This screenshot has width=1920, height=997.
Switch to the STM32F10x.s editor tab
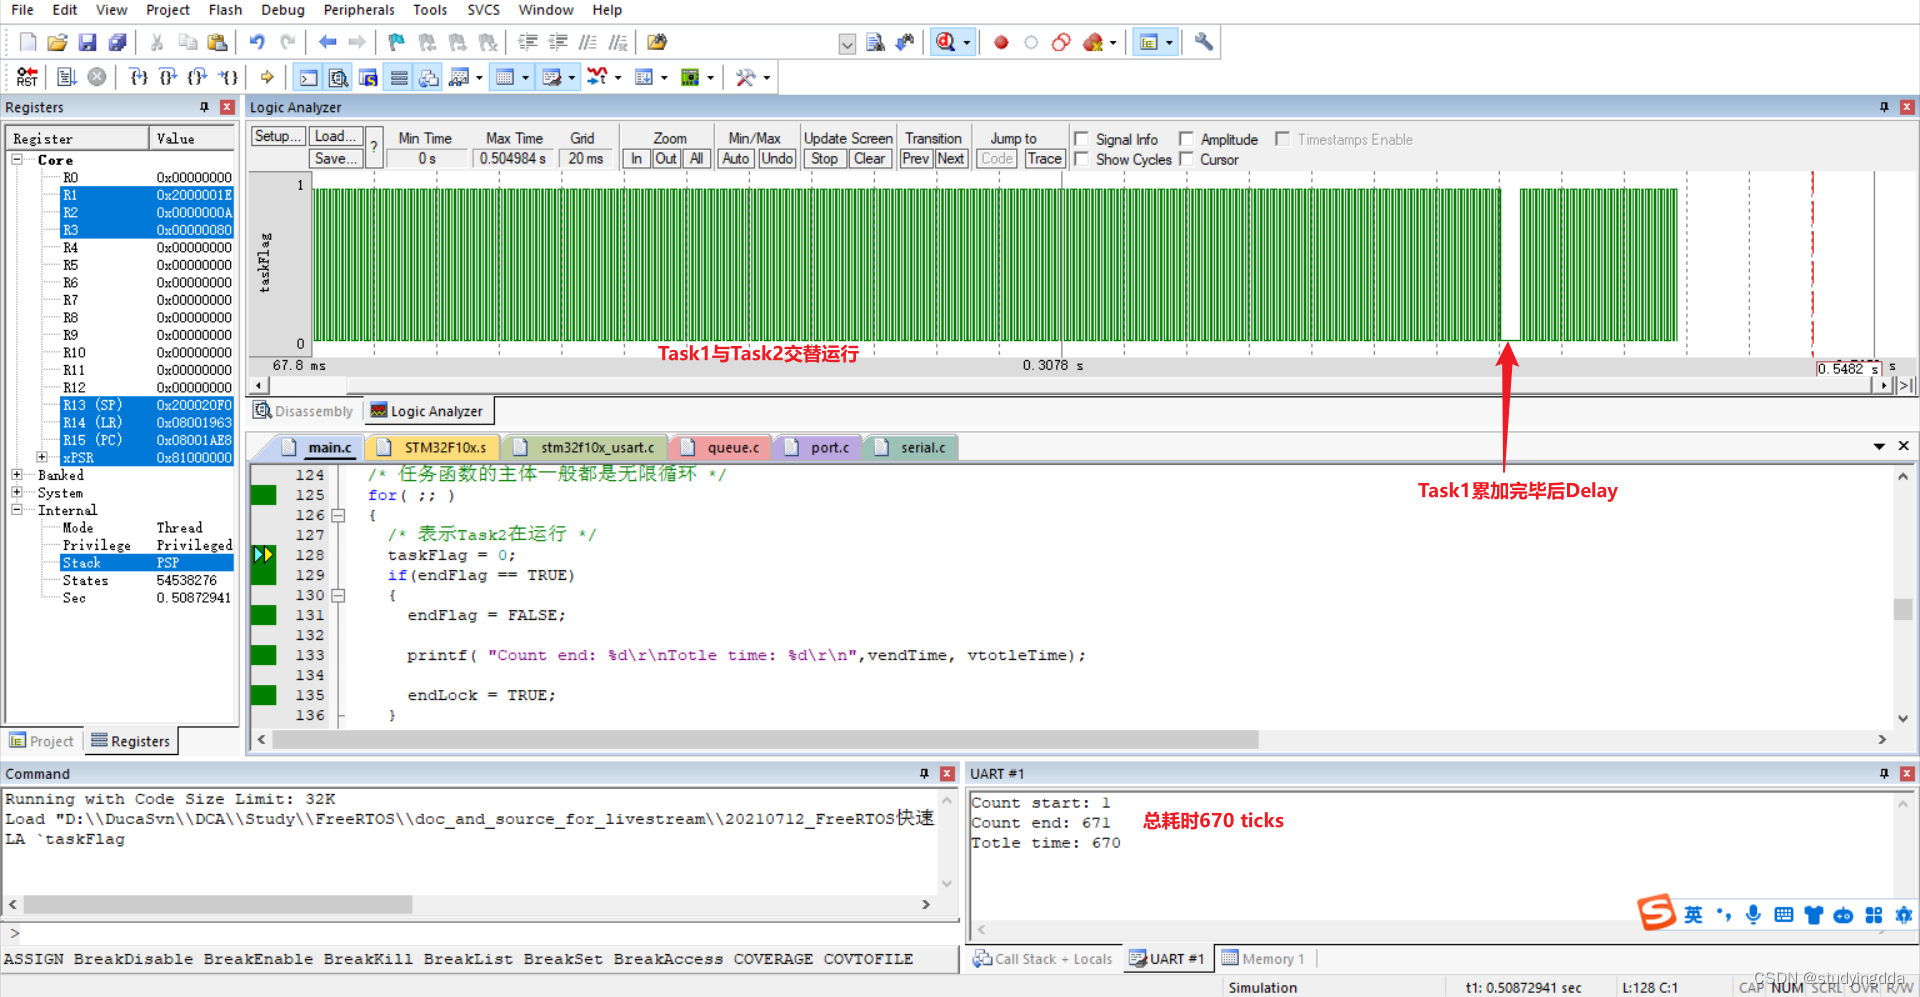pos(434,447)
